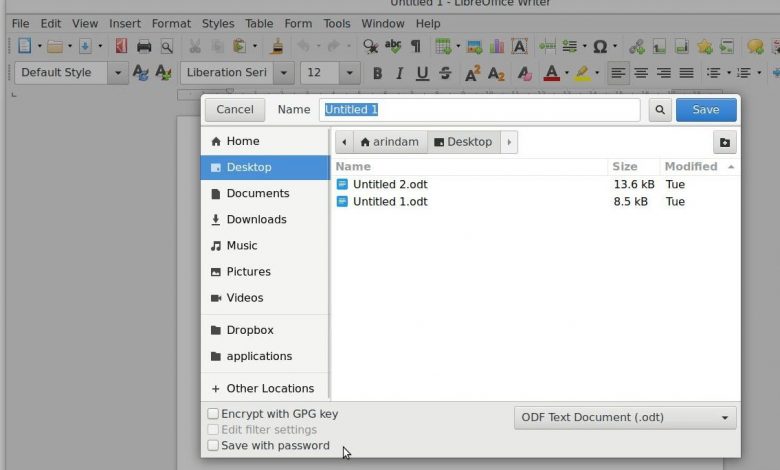Apply yellow highlighting color
This screenshot has width=780, height=470.
(x=582, y=73)
